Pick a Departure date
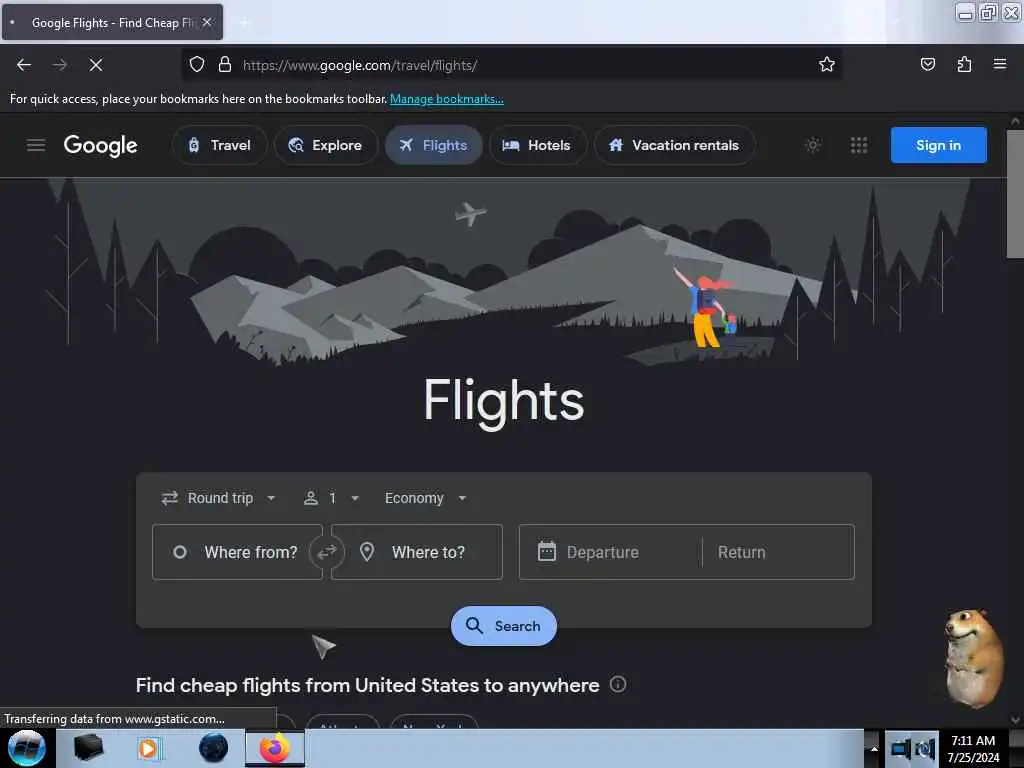1024x768 pixels. pyautogui.click(x=611, y=552)
